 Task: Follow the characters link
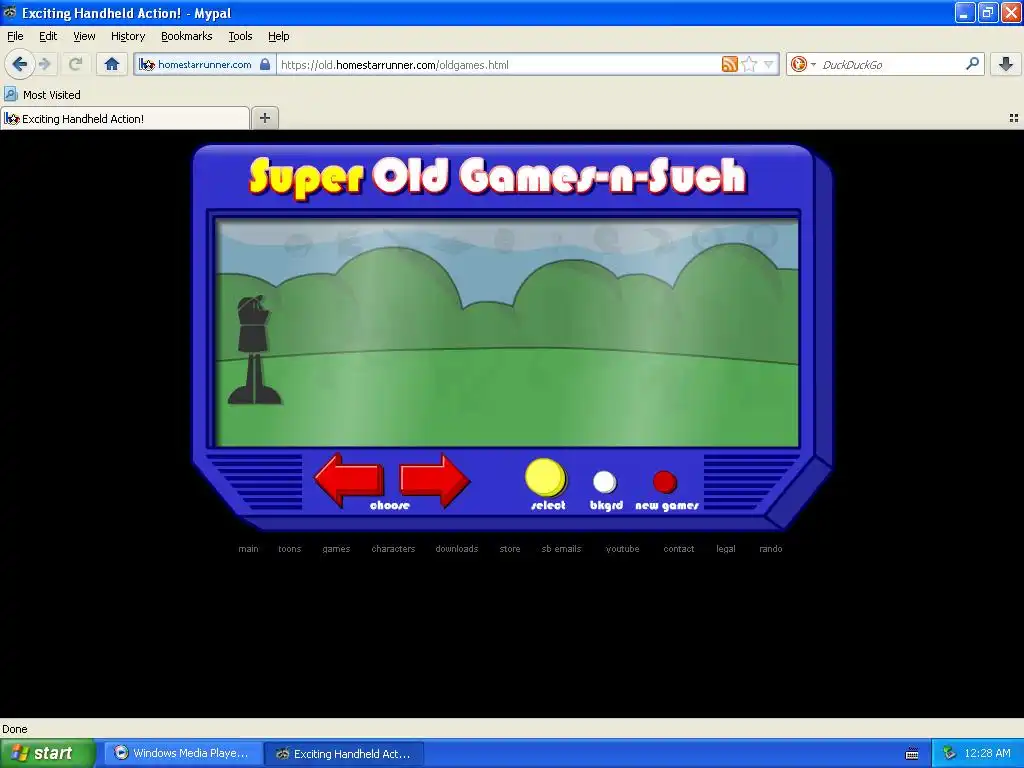(x=393, y=549)
